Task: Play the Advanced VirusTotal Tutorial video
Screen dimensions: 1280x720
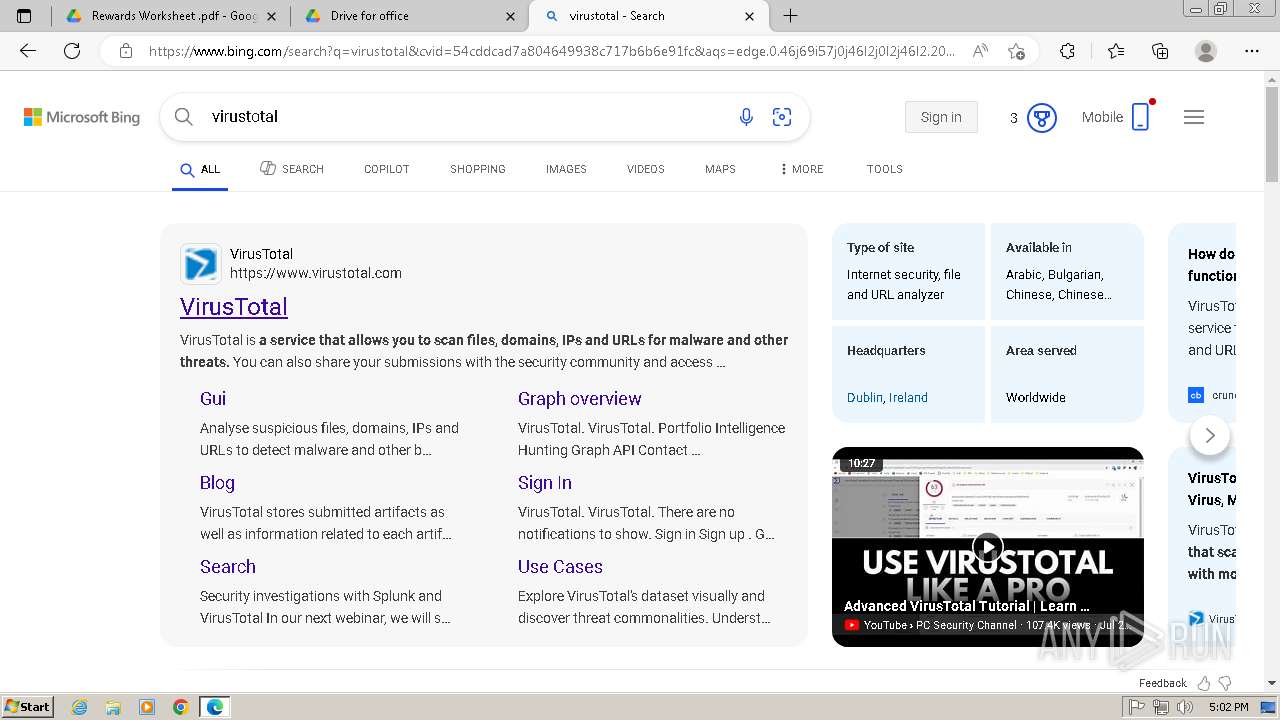Action: pyautogui.click(x=988, y=547)
